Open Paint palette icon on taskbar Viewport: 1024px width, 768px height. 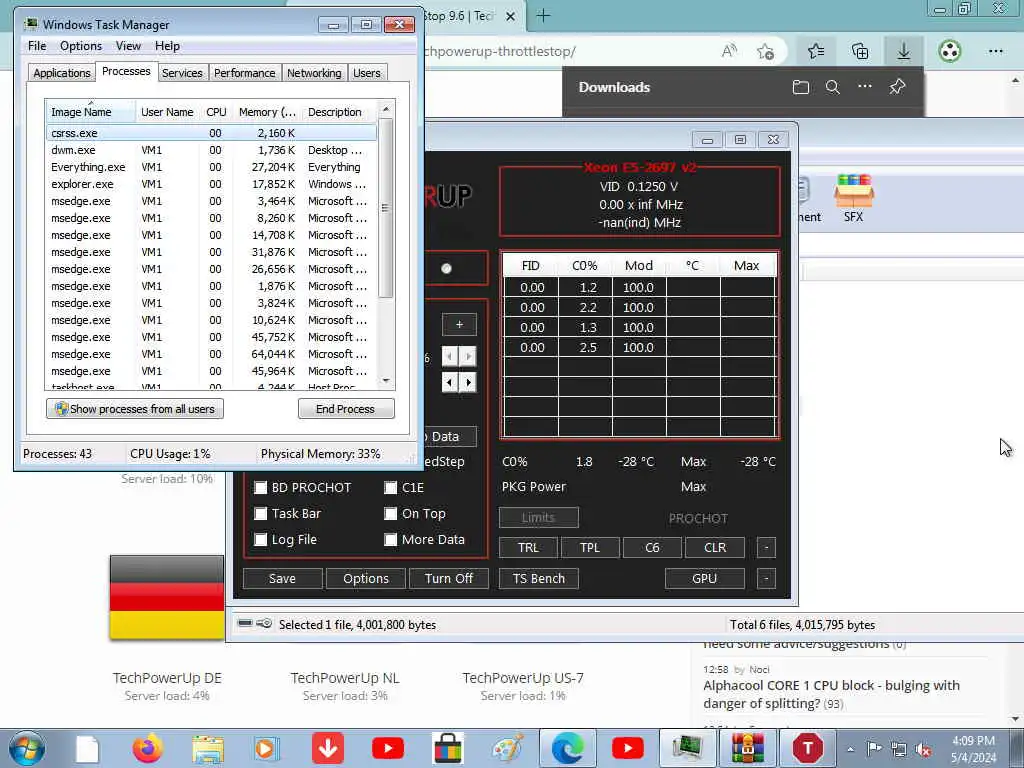507,748
